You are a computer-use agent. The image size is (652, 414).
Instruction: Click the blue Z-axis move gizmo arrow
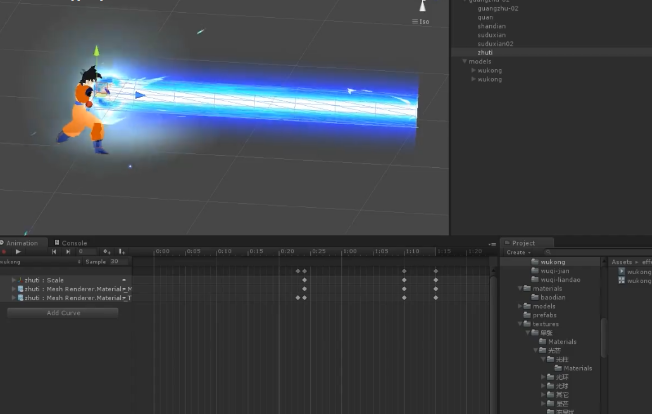click(x=140, y=95)
